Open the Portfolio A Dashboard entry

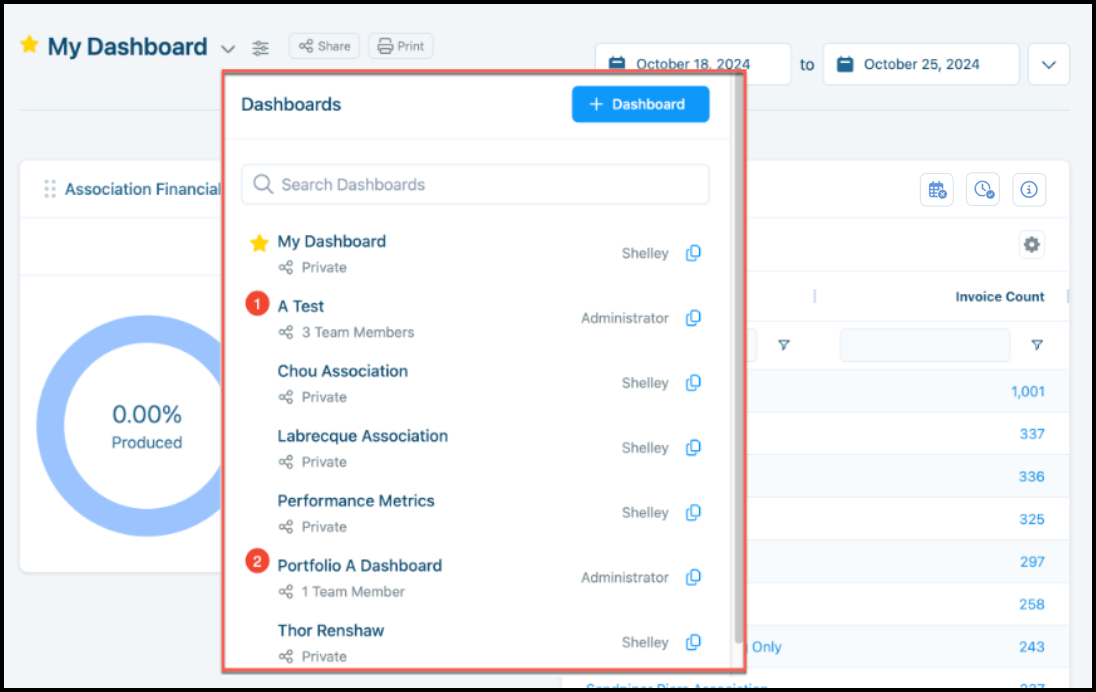click(359, 565)
